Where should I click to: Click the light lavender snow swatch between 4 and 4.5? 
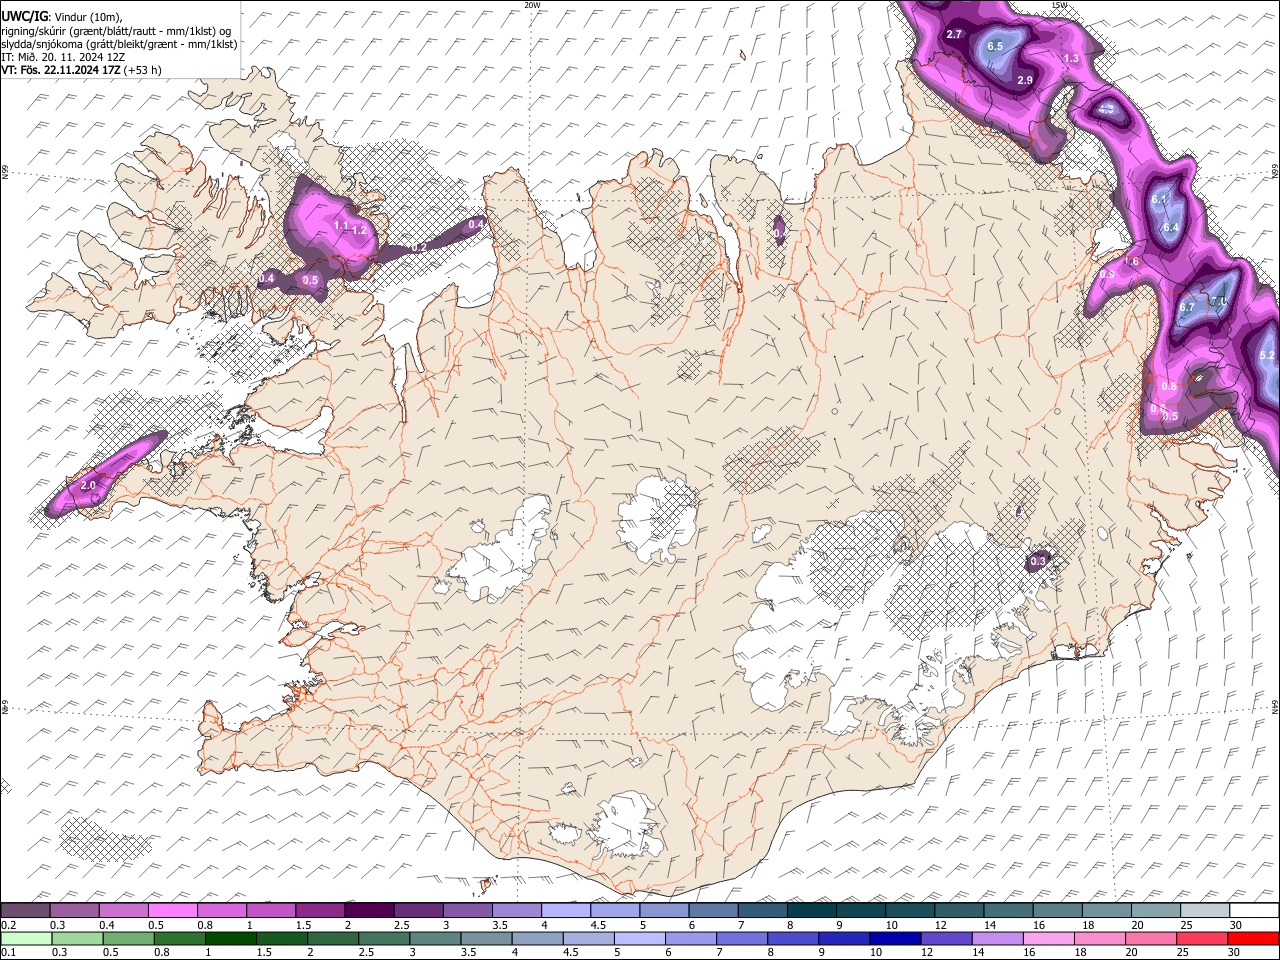click(x=566, y=911)
